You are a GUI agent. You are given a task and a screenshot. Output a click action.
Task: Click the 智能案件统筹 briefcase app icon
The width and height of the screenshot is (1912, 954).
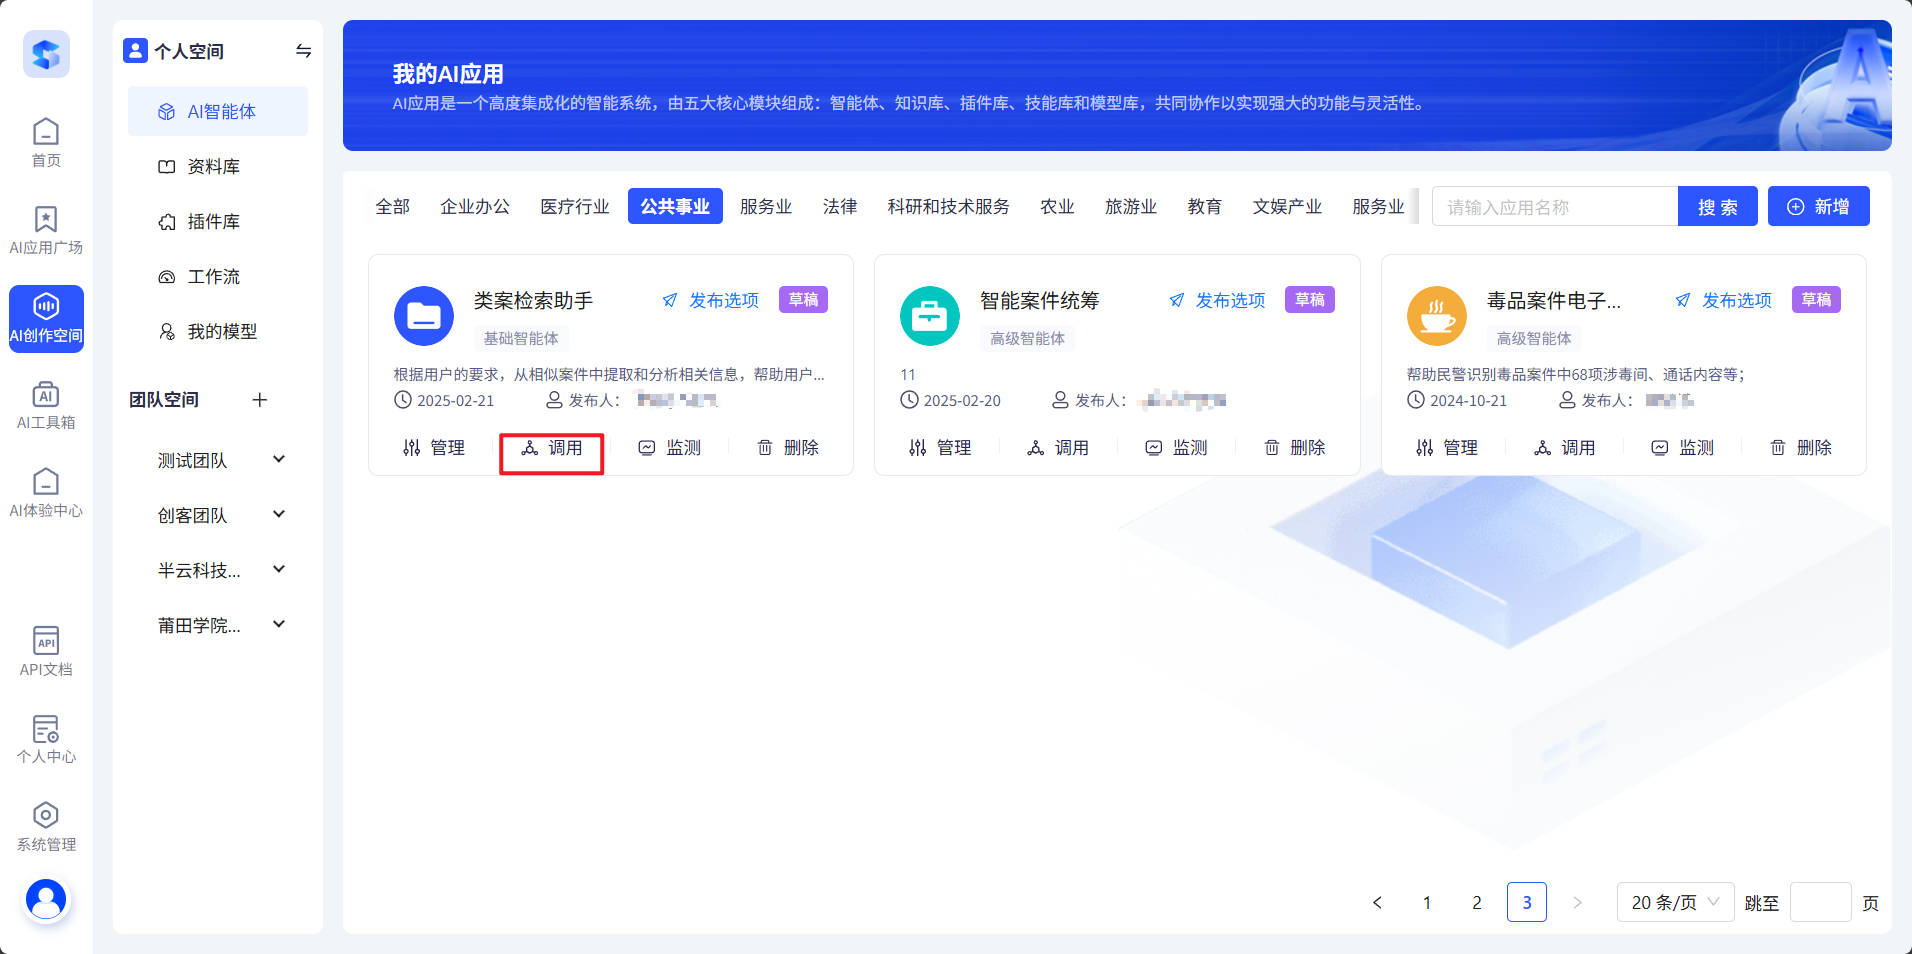(930, 316)
